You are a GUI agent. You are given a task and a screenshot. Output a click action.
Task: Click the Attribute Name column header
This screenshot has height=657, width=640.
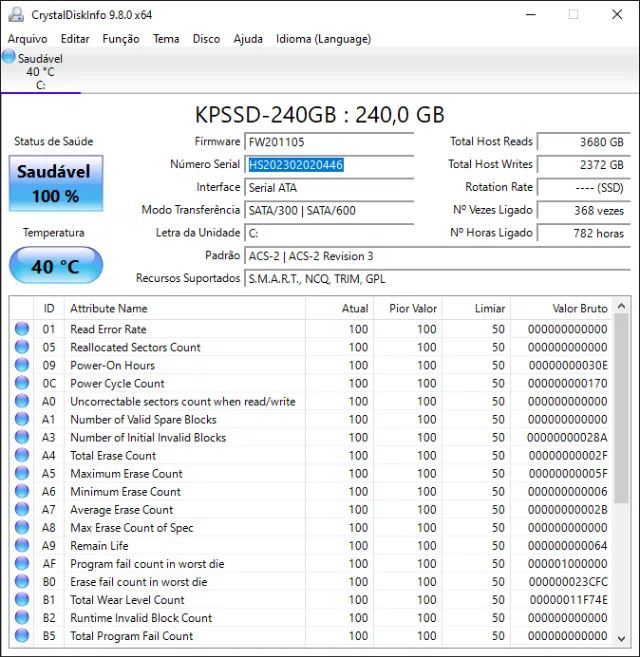[185, 309]
